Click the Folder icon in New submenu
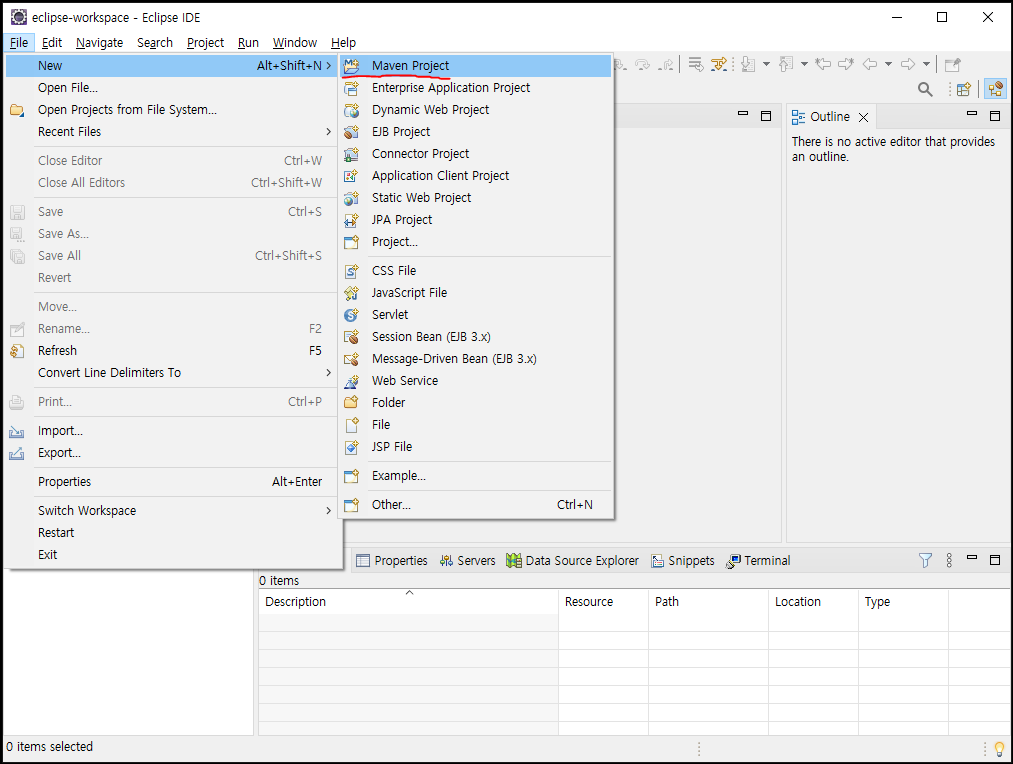 351,403
